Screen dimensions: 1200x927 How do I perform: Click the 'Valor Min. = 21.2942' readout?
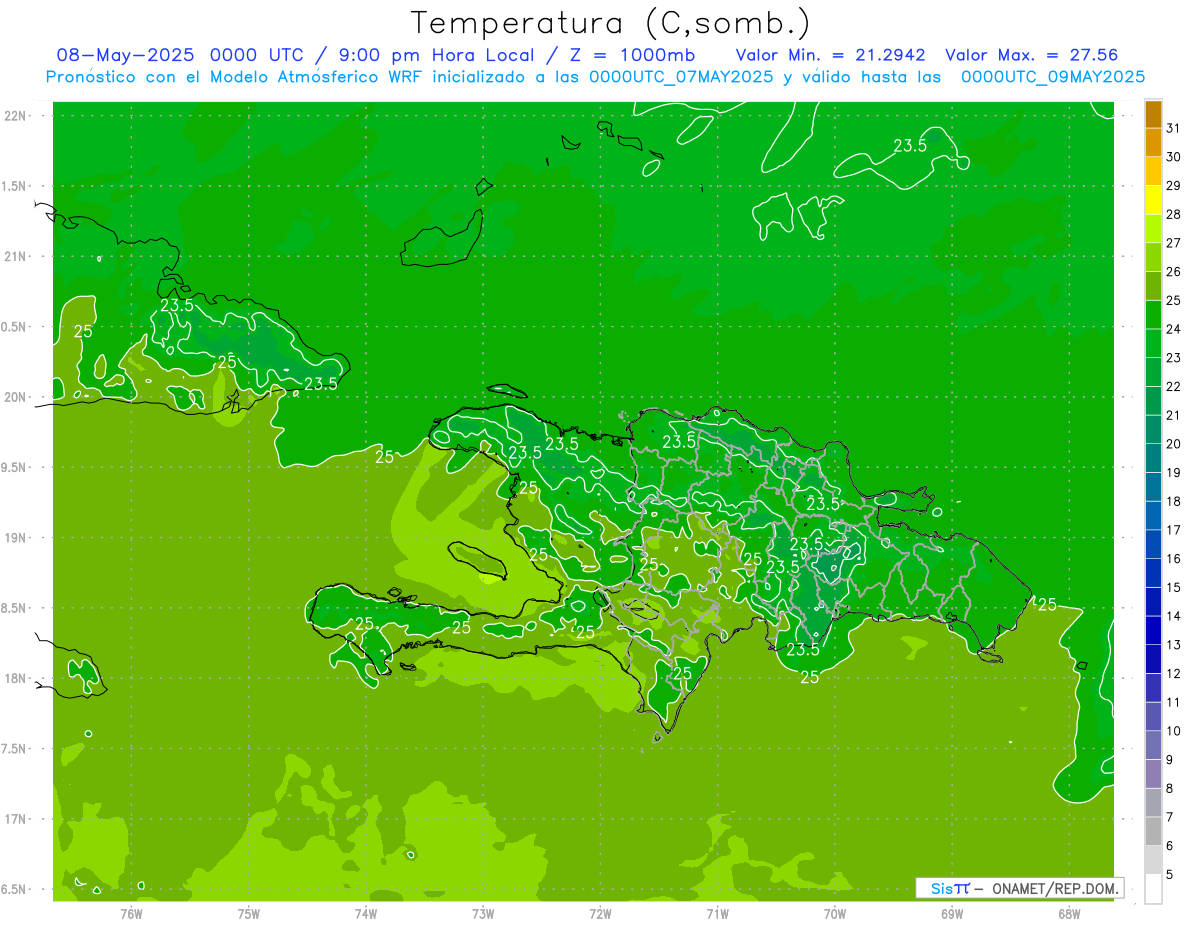tap(830, 55)
